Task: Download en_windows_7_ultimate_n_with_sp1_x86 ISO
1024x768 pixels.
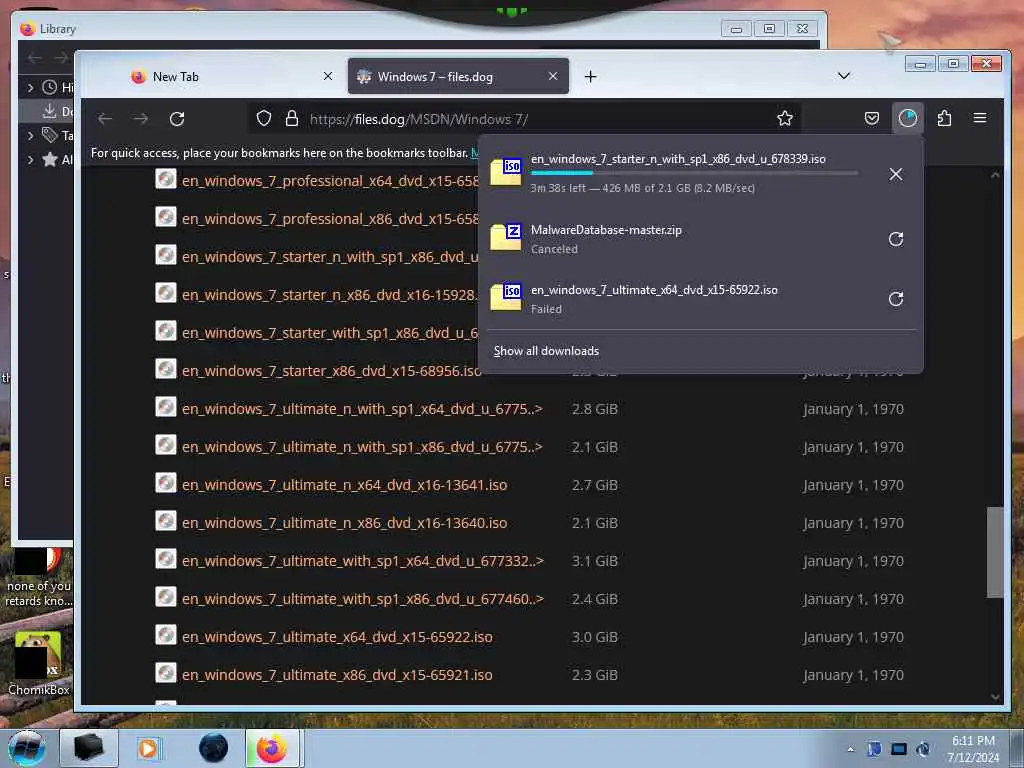Action: pos(362,447)
